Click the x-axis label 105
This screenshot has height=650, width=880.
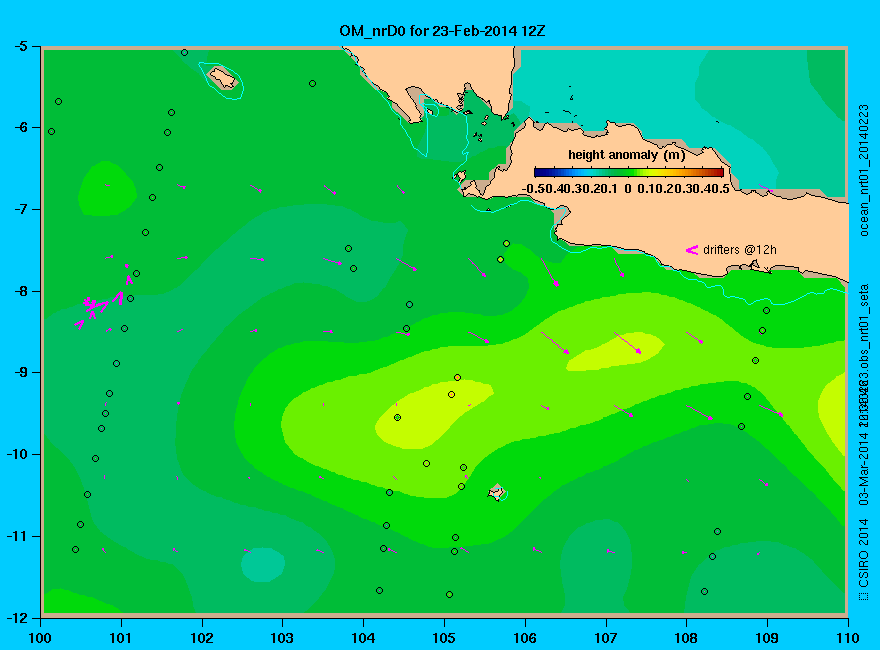(x=444, y=638)
